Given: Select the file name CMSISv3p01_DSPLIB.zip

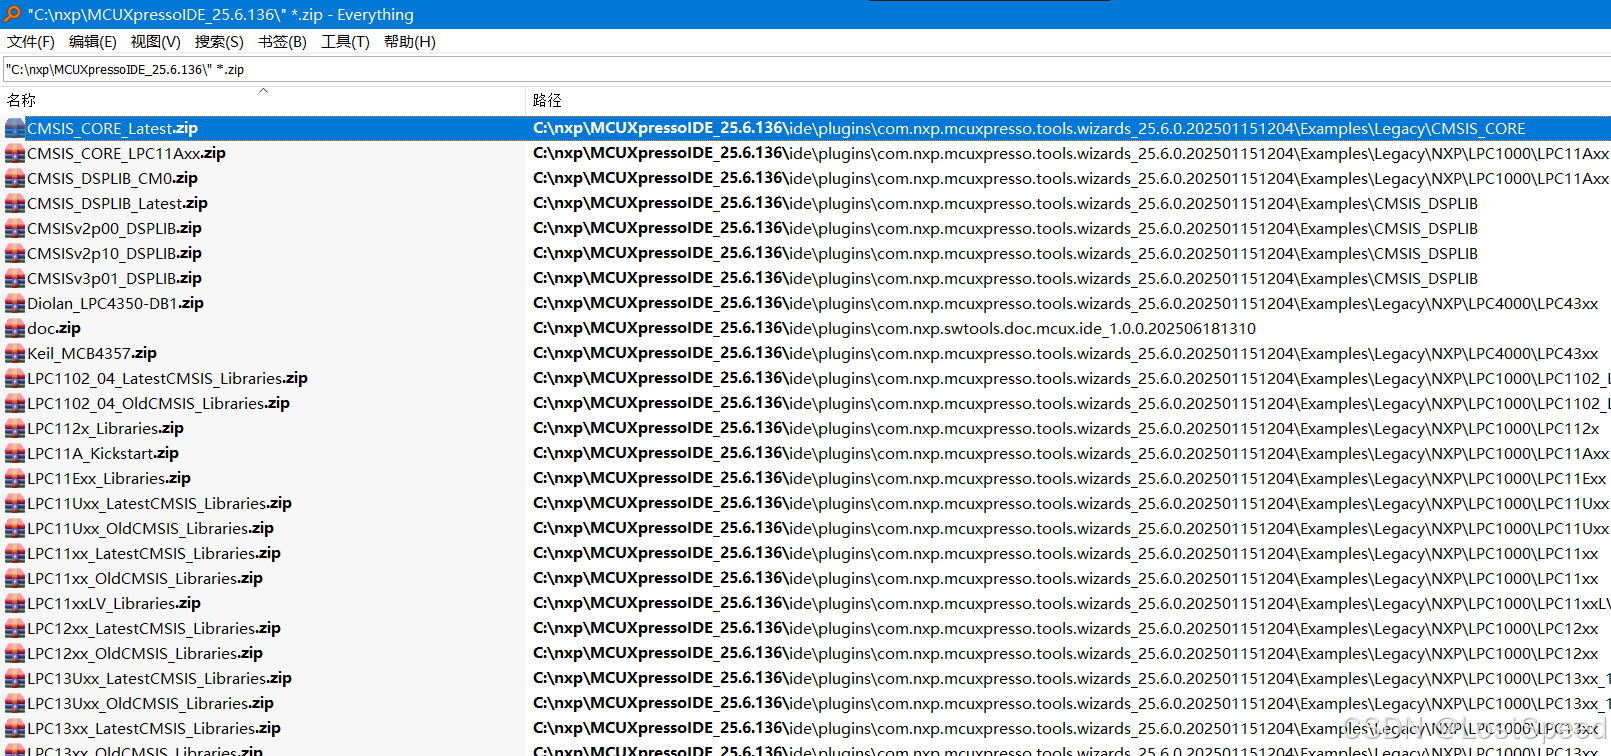Looking at the screenshot, I should pyautogui.click(x=114, y=279).
